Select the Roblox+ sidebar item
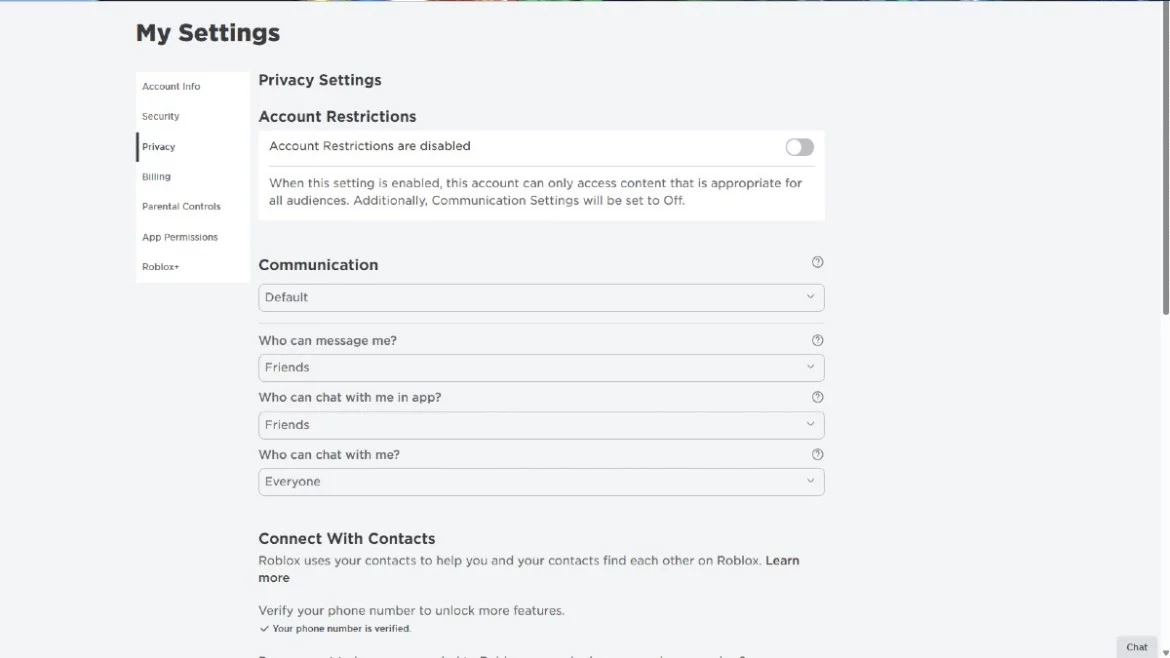1170x658 pixels. tap(161, 267)
